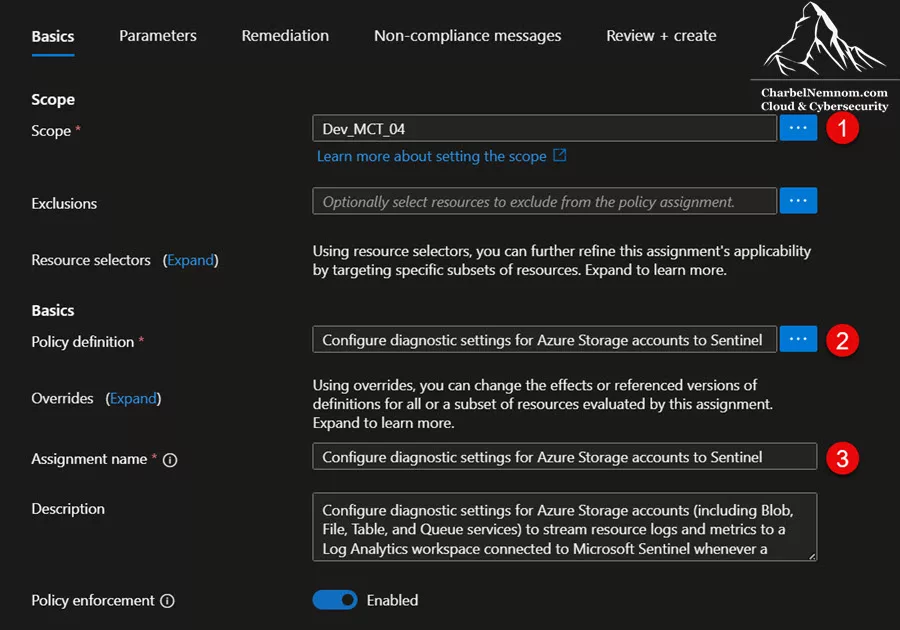Click the Enabled label next to the toggle
The height and width of the screenshot is (630, 900).
(393, 600)
